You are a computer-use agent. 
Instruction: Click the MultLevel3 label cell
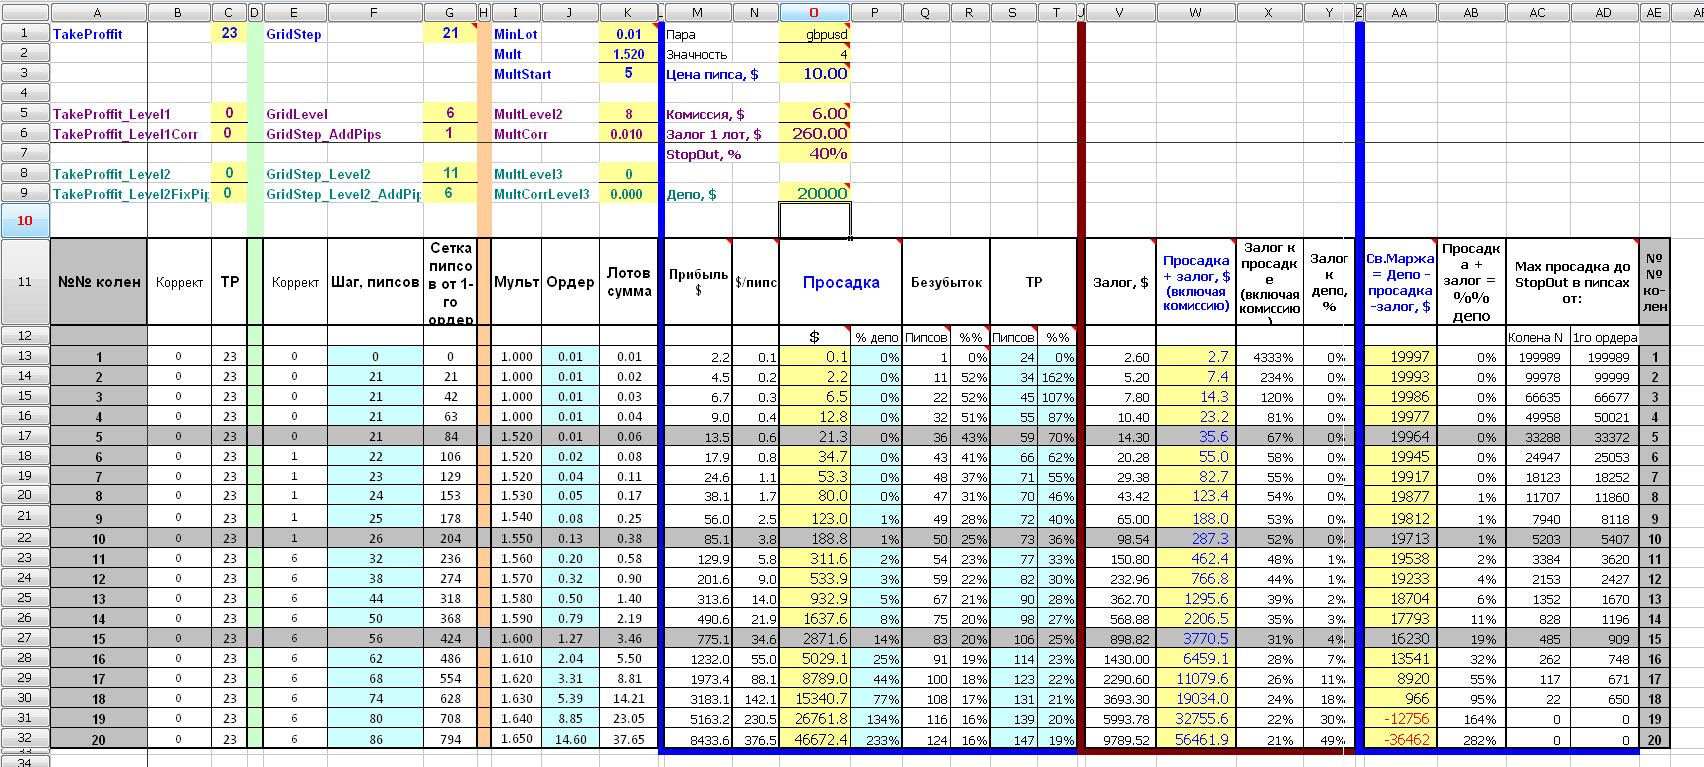(x=545, y=174)
